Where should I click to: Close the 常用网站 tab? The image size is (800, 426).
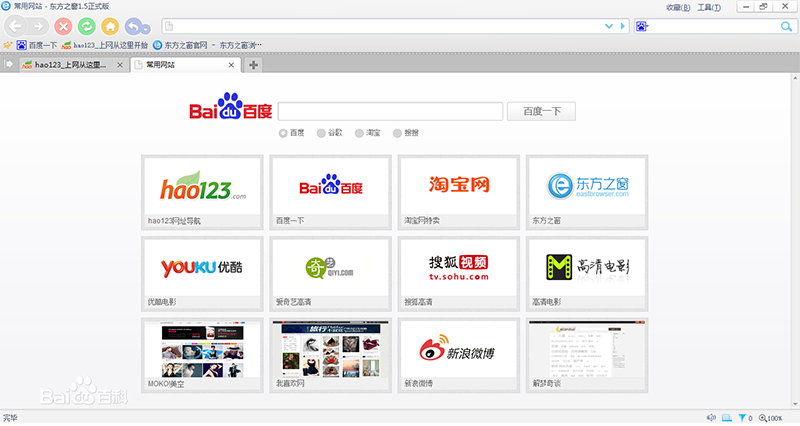click(231, 65)
